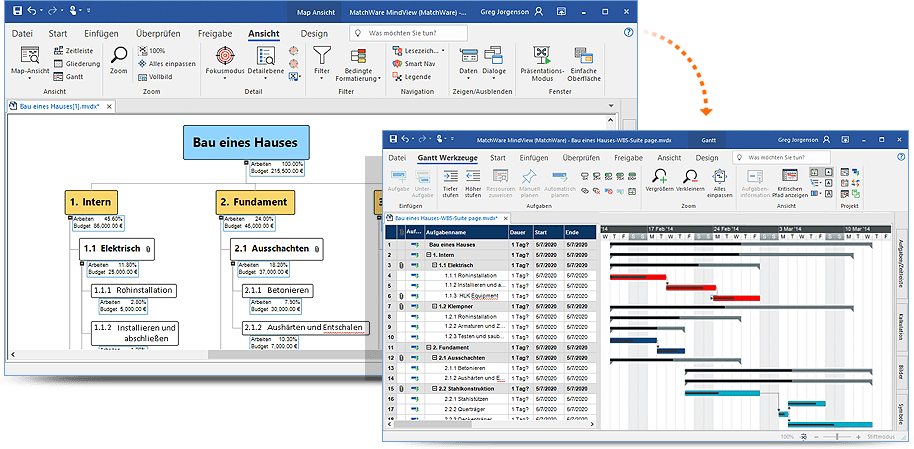Image resolution: width=914 pixels, height=449 pixels.
Task: Open Lesezeichen dropdown
Action: click(419, 51)
